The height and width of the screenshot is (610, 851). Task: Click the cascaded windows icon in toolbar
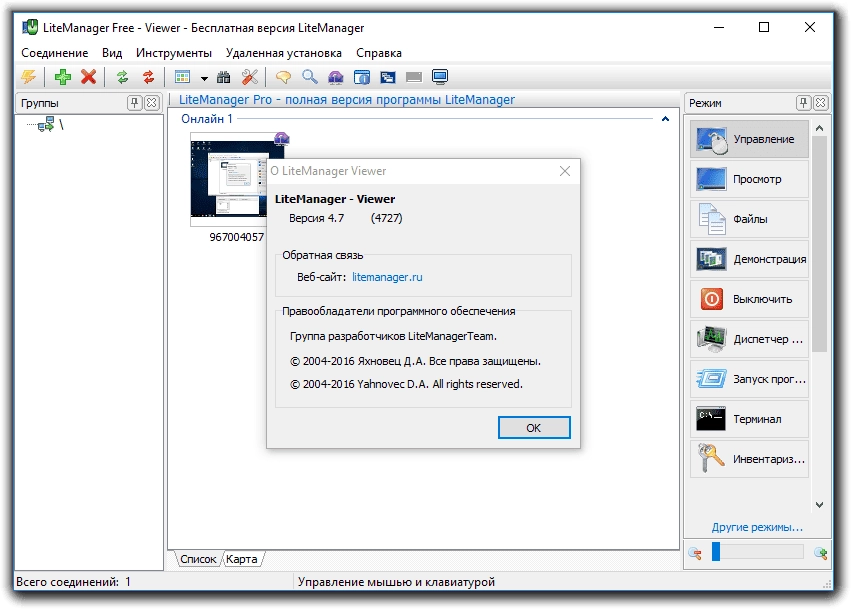[x=388, y=77]
